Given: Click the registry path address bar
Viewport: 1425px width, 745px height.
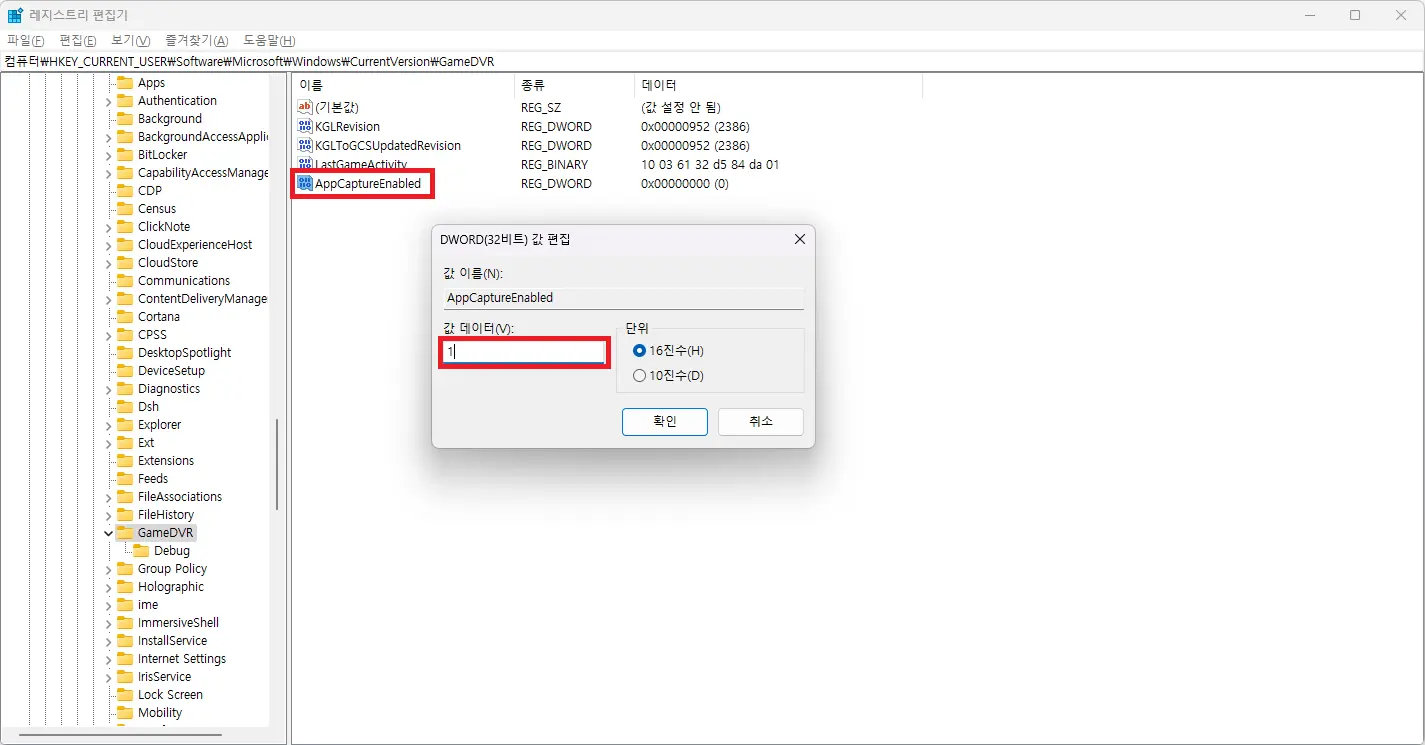Looking at the screenshot, I should [x=712, y=62].
